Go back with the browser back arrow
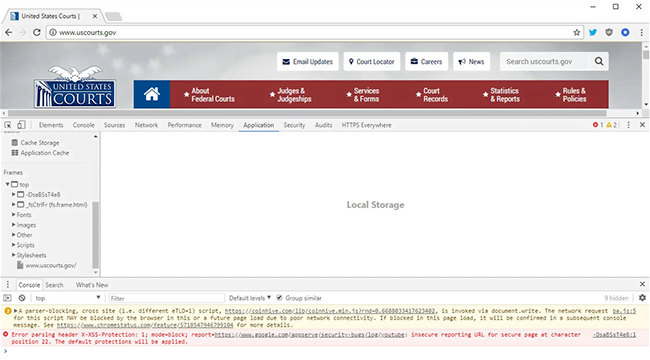Viewport: 650px width, 360px height. (9, 32)
